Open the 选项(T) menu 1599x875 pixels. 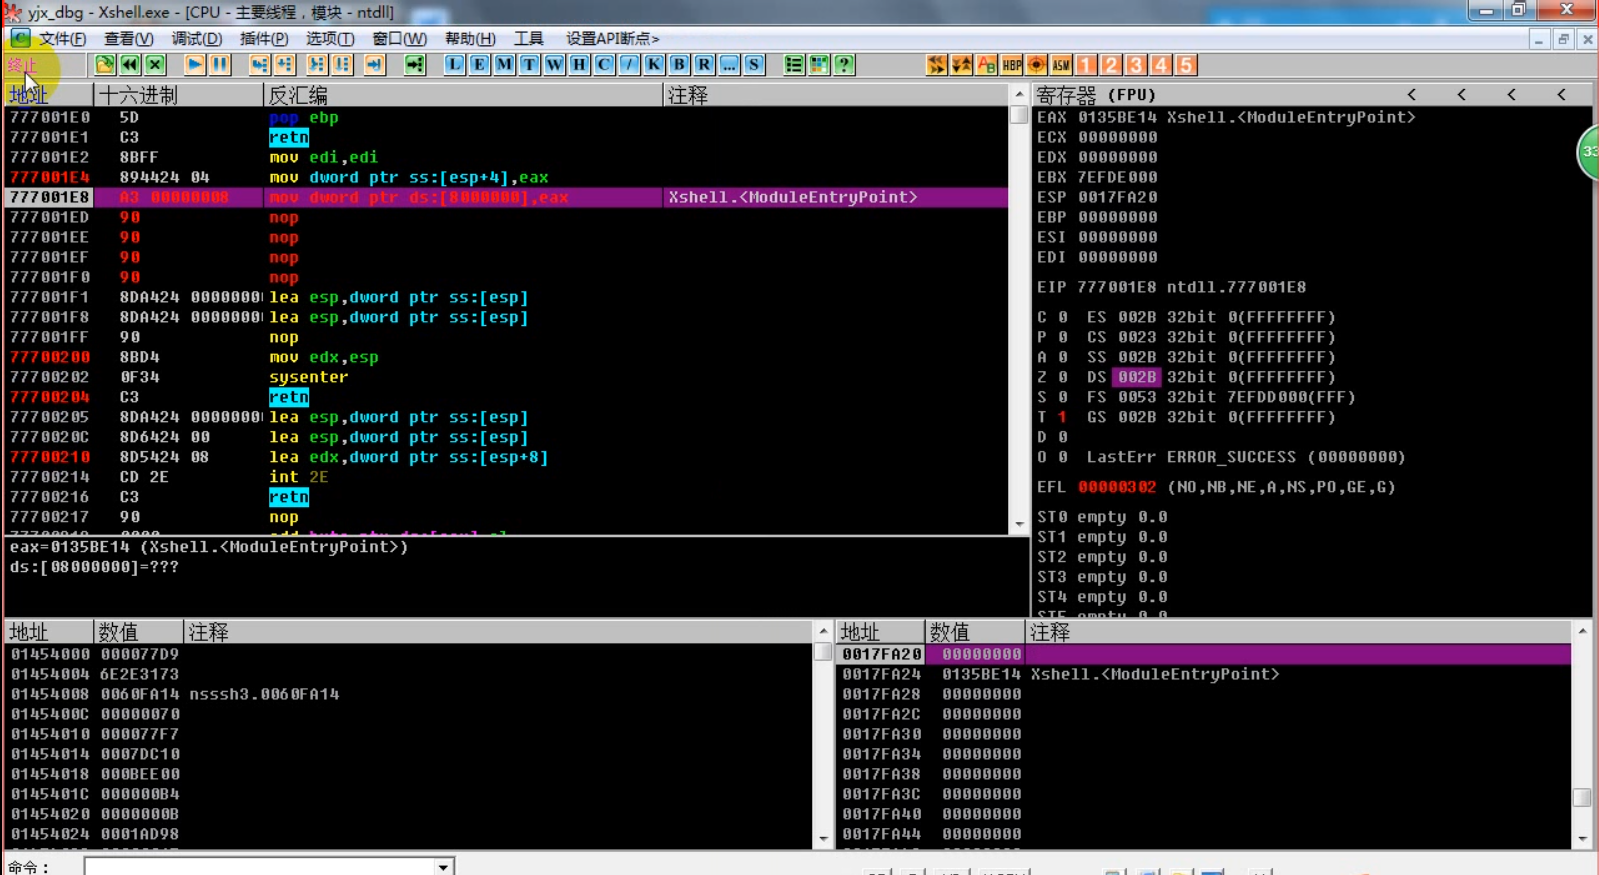(330, 39)
